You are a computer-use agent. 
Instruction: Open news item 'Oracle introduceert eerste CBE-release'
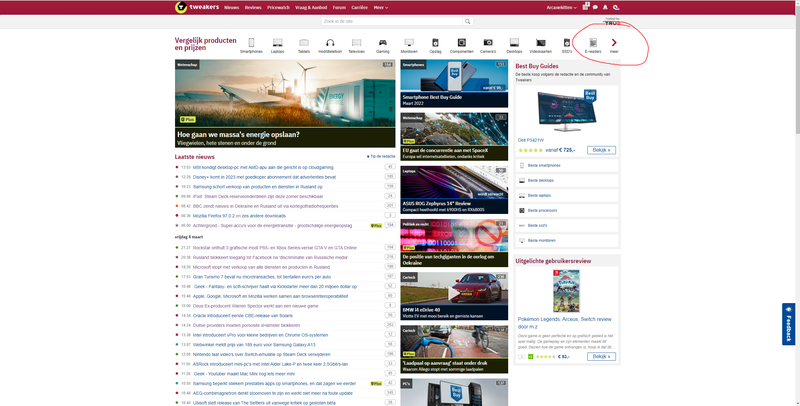click(243, 315)
